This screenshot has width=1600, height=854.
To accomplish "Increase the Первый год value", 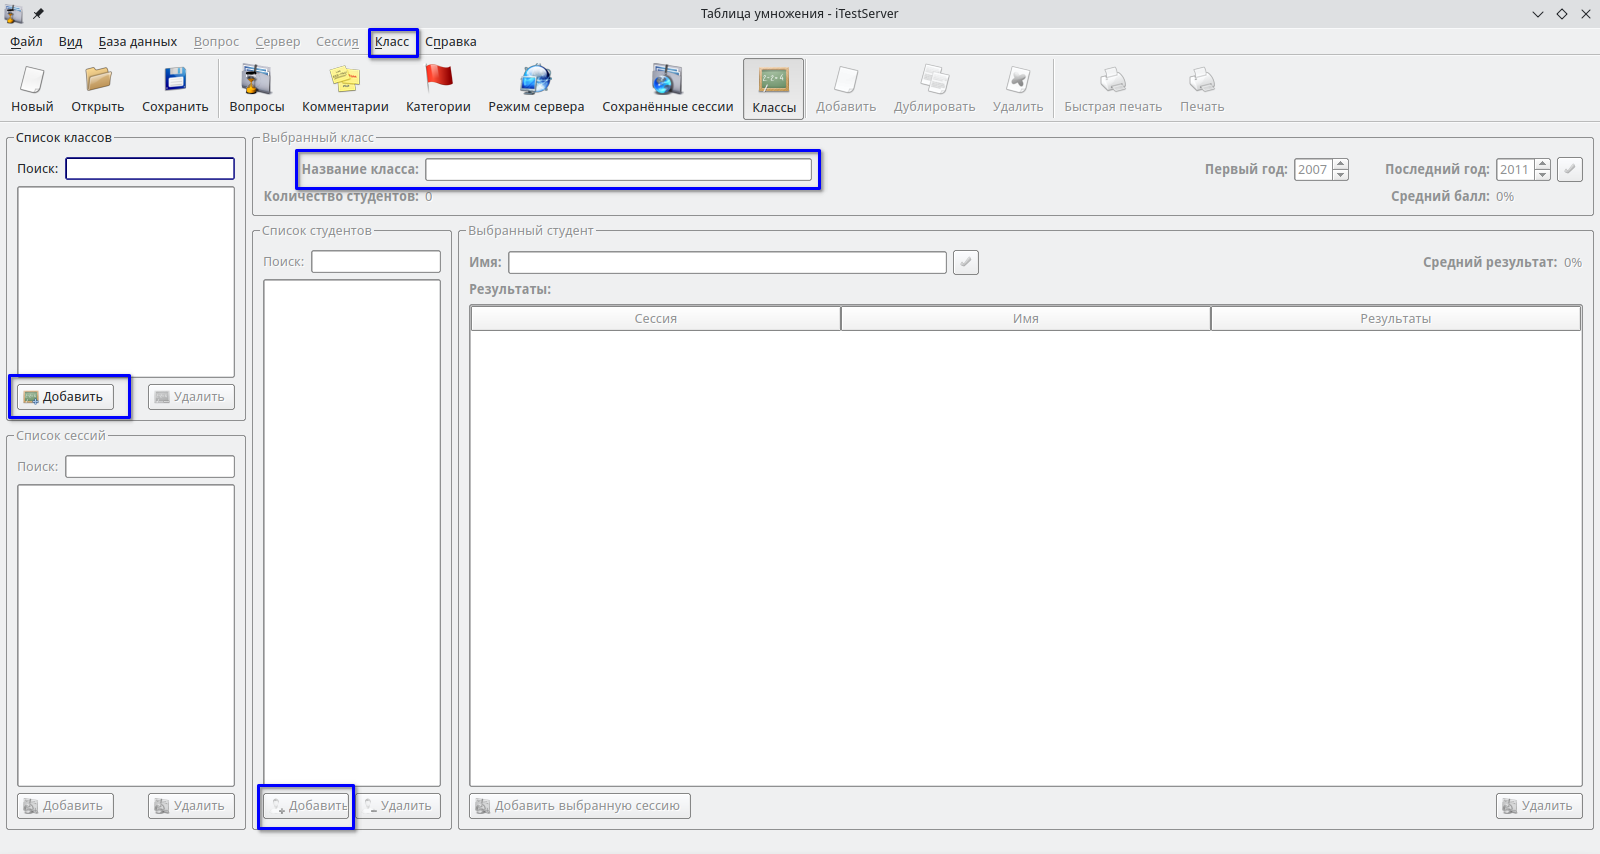I will tap(1341, 164).
